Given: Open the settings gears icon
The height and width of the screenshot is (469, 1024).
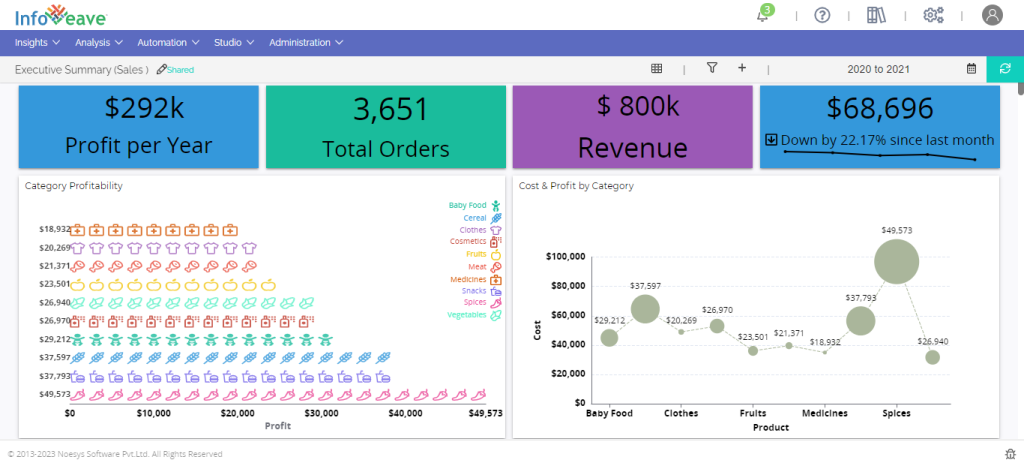Looking at the screenshot, I should click(933, 15).
